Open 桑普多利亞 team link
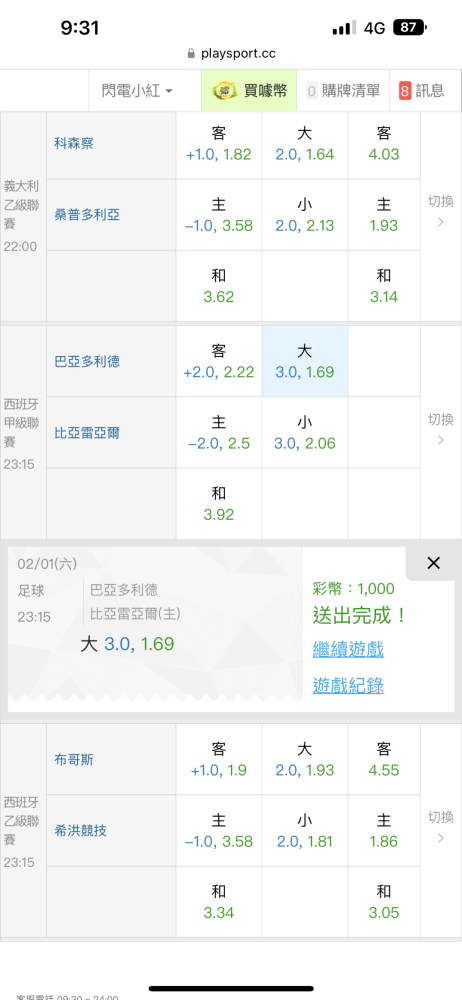 click(x=87, y=215)
